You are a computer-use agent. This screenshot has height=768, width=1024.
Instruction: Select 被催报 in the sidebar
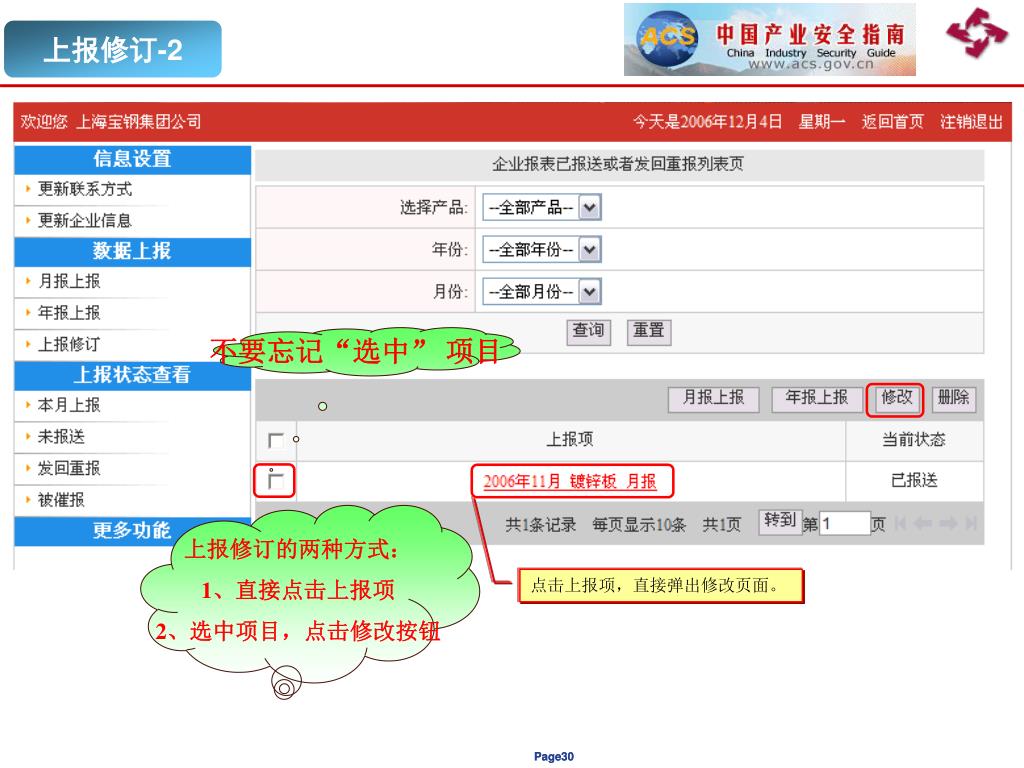point(61,500)
